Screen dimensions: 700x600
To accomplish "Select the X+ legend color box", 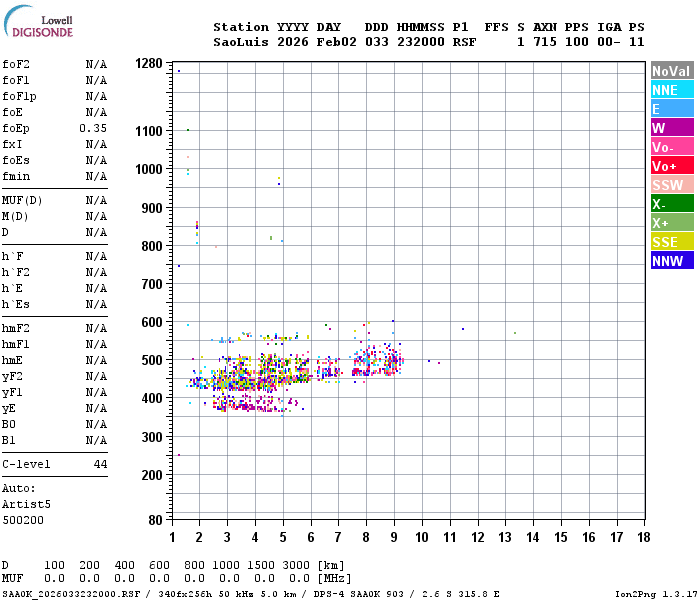I will coord(672,223).
